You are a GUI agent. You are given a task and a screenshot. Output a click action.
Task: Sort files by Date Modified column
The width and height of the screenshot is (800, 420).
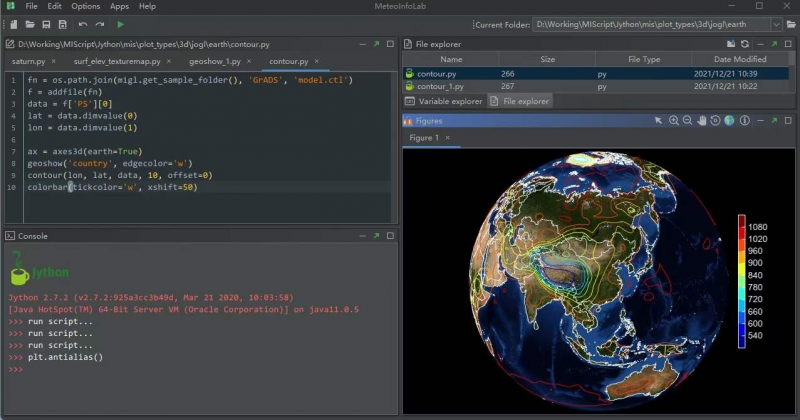point(739,59)
